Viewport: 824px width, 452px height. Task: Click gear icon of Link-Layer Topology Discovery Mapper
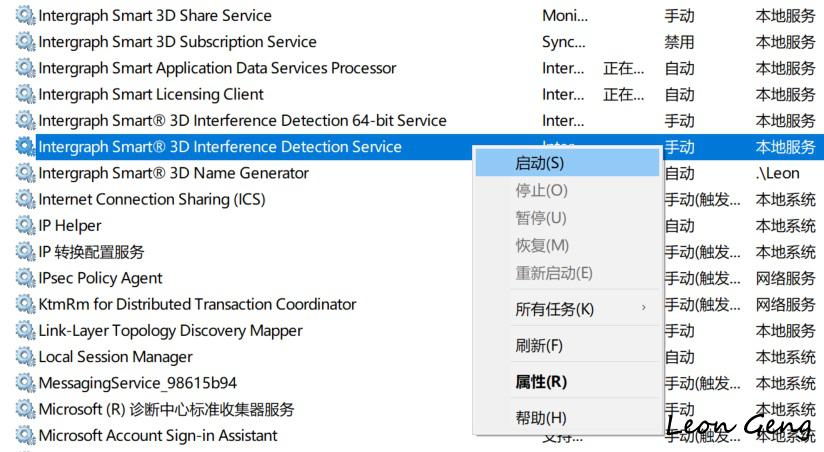pos(25,330)
